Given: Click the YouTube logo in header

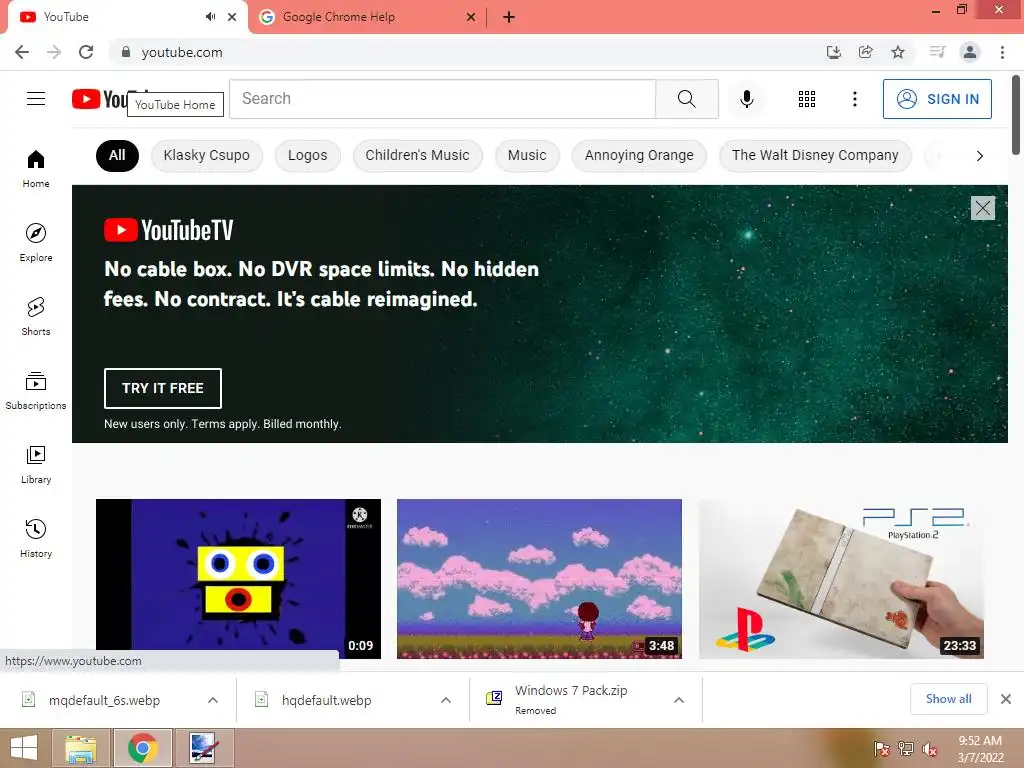Looking at the screenshot, I should click(100, 99).
